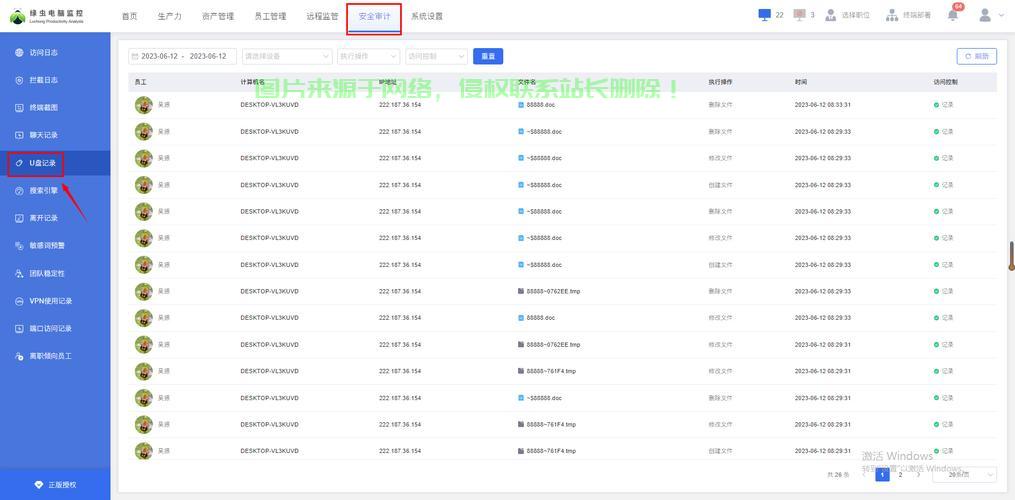Expand the 执行操作 filter dropdown
The height and width of the screenshot is (500, 1015).
click(x=367, y=57)
